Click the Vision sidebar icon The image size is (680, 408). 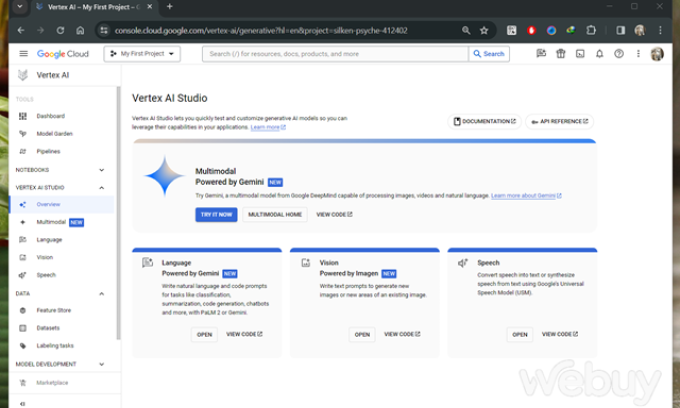tap(23, 257)
